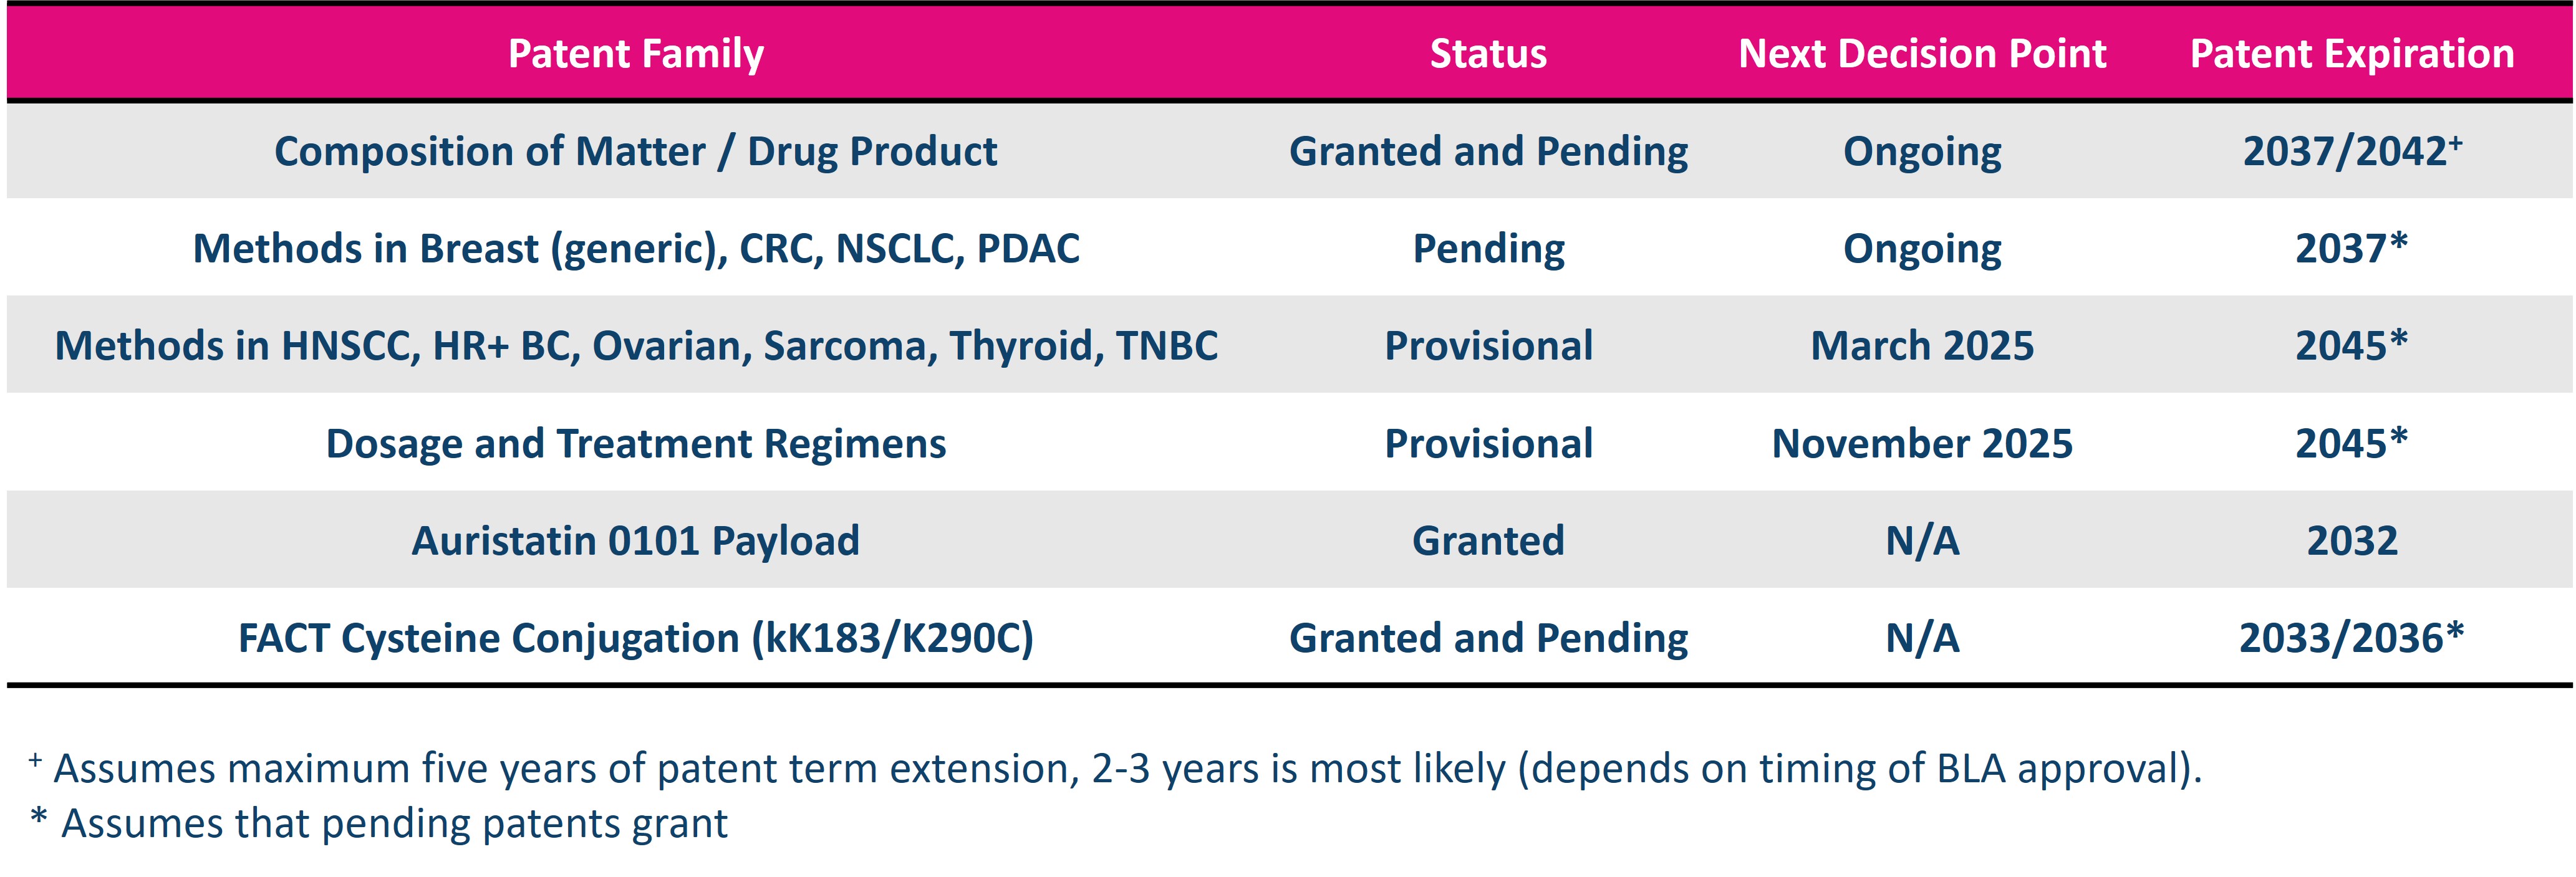Image resolution: width=2576 pixels, height=877 pixels.
Task: Select the 2033/2036* expiration cell
Action: (x=2351, y=638)
